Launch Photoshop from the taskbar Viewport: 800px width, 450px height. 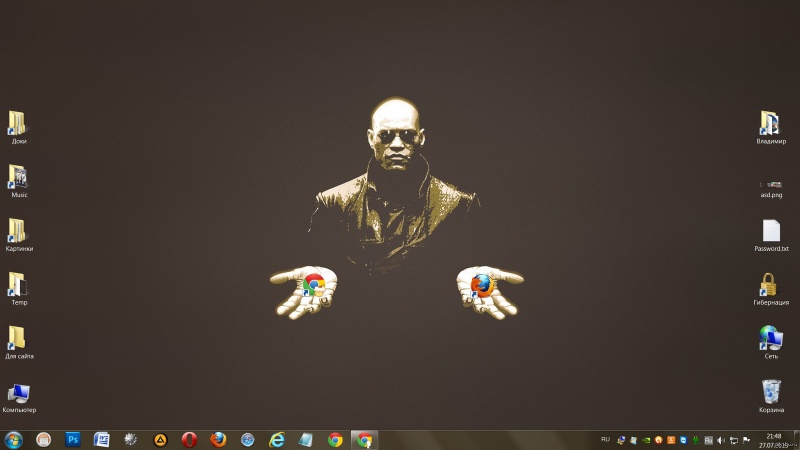(x=73, y=439)
